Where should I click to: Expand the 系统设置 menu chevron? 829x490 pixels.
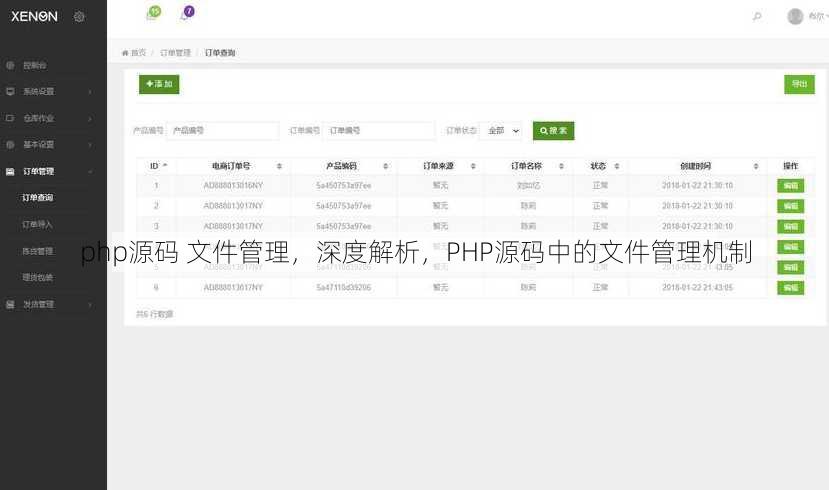(90, 92)
